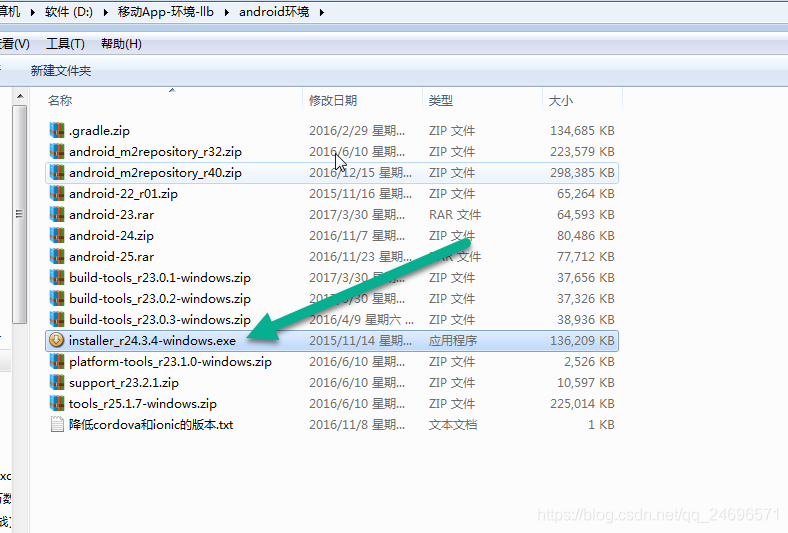Open the 帮助(H) menu
Image resolution: width=788 pixels, height=533 pixels.
(x=121, y=44)
